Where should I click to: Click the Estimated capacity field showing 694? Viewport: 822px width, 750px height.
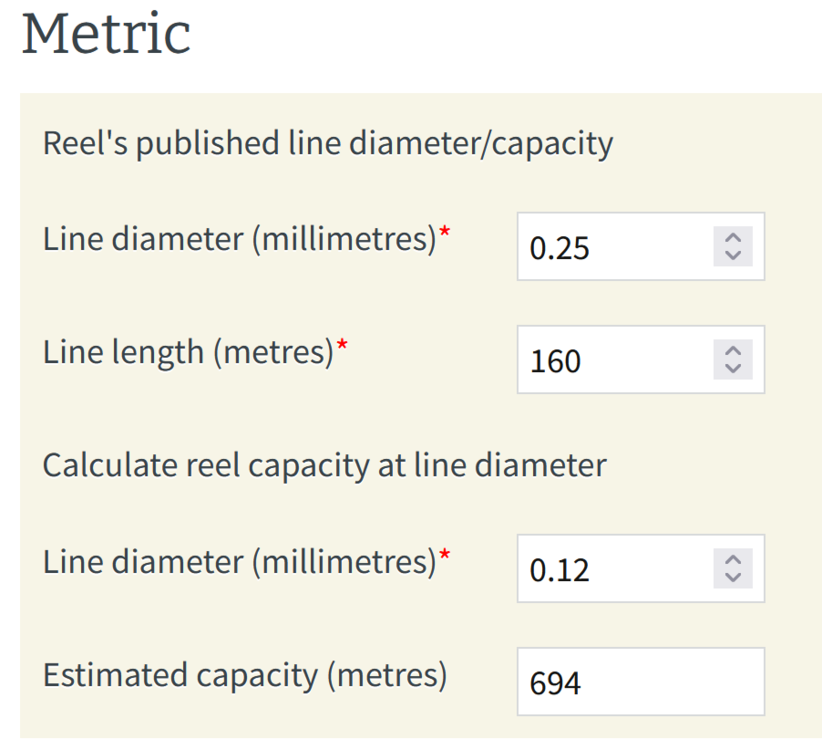[641, 682]
